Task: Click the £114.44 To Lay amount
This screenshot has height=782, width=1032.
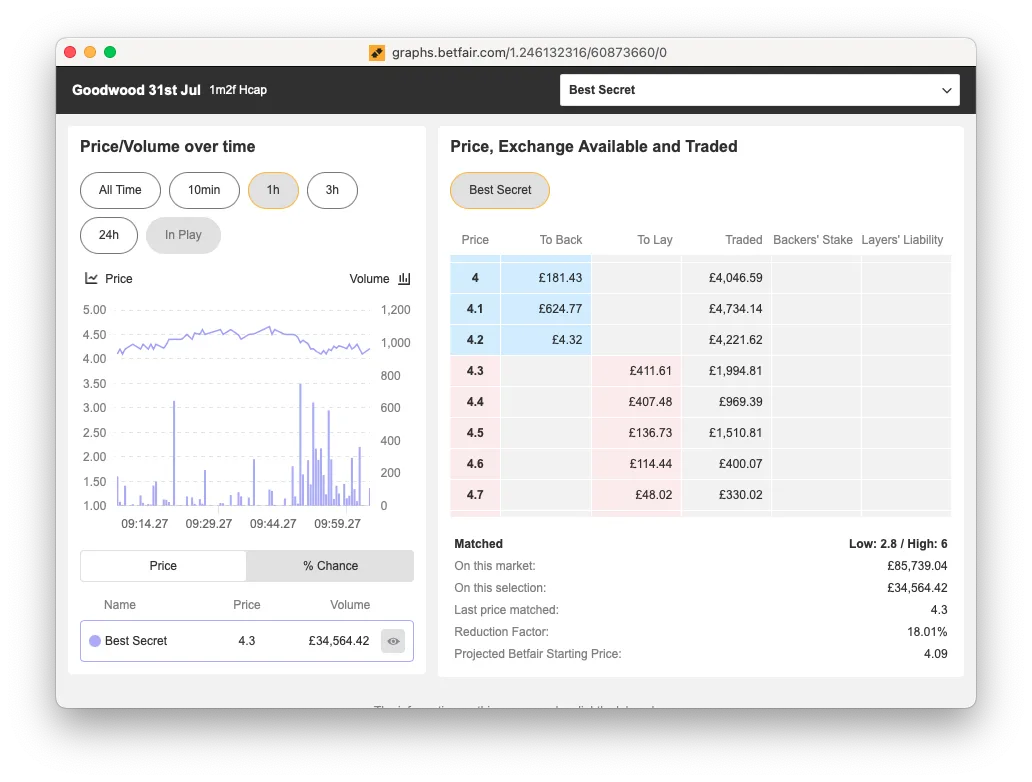Action: [x=650, y=463]
